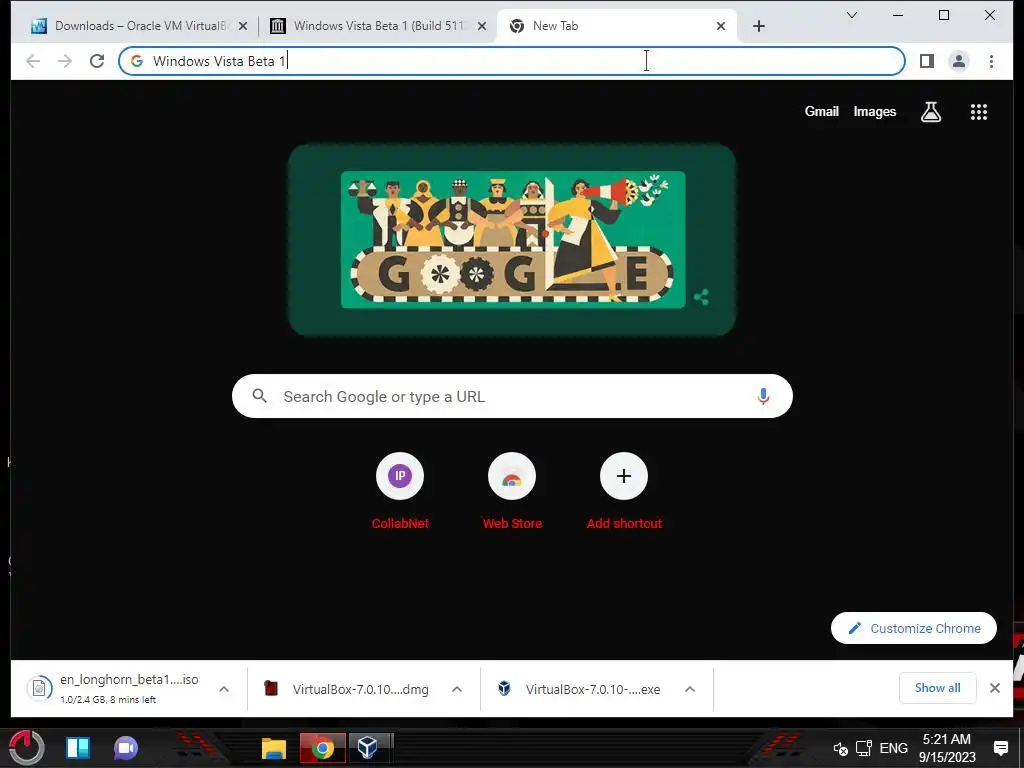Go back to the previous page
Viewport: 1024px width, 768px height.
pyautogui.click(x=33, y=61)
